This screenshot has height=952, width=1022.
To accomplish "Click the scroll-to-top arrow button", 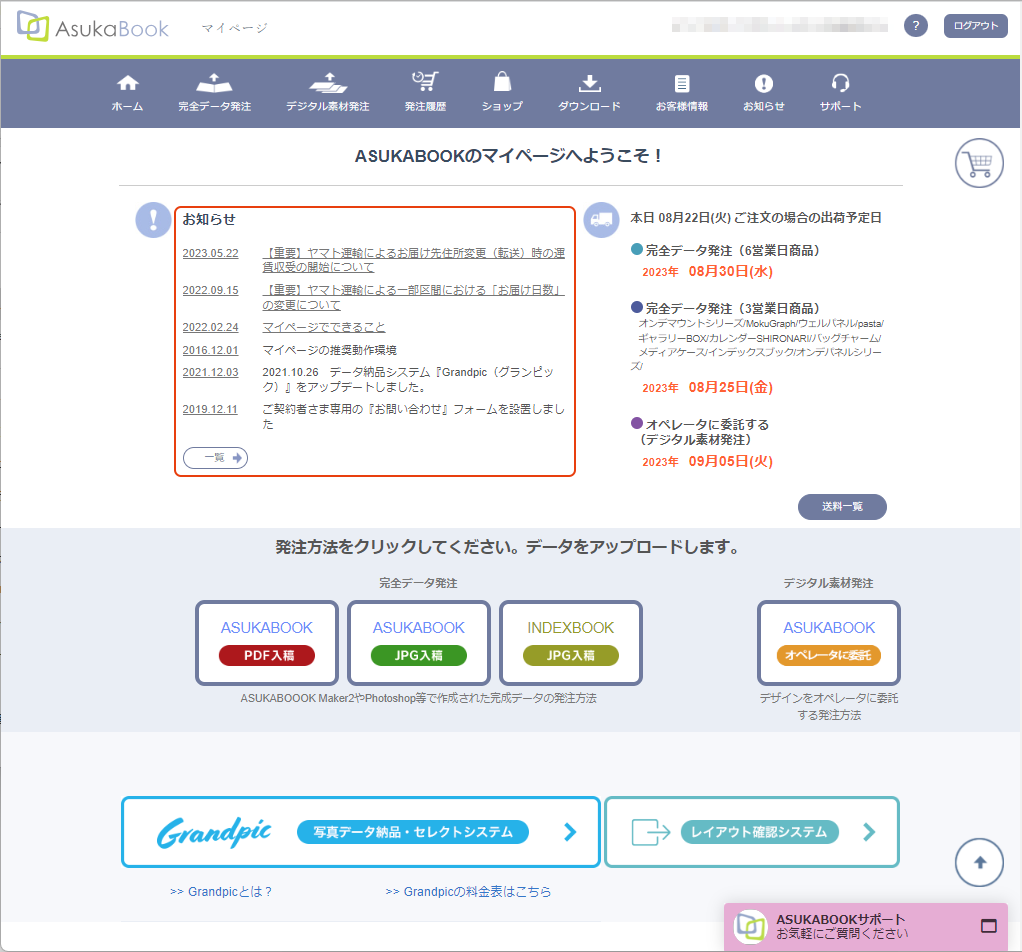I will (979, 862).
